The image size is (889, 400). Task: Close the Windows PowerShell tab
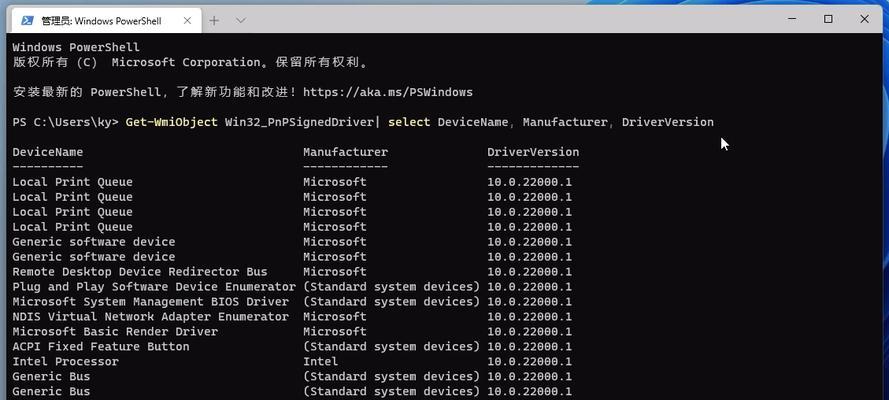tap(187, 21)
